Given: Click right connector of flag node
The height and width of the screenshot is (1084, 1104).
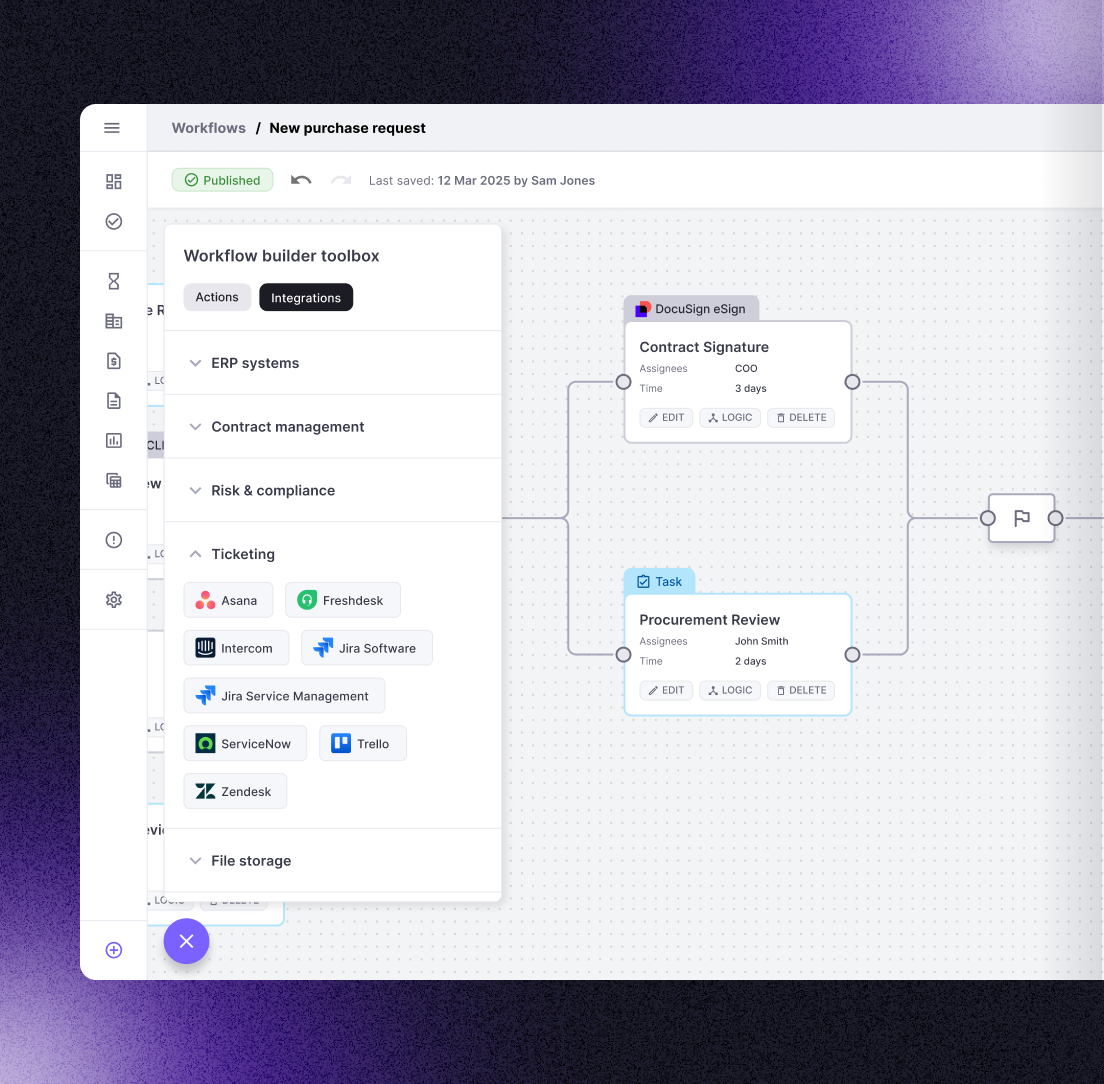Looking at the screenshot, I should pyautogui.click(x=1055, y=518).
